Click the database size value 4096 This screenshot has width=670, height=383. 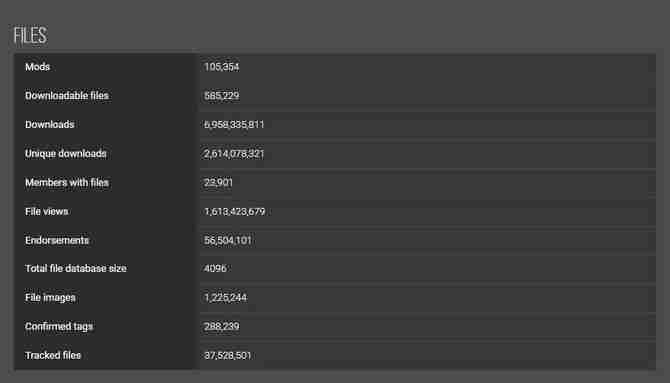[215, 268]
